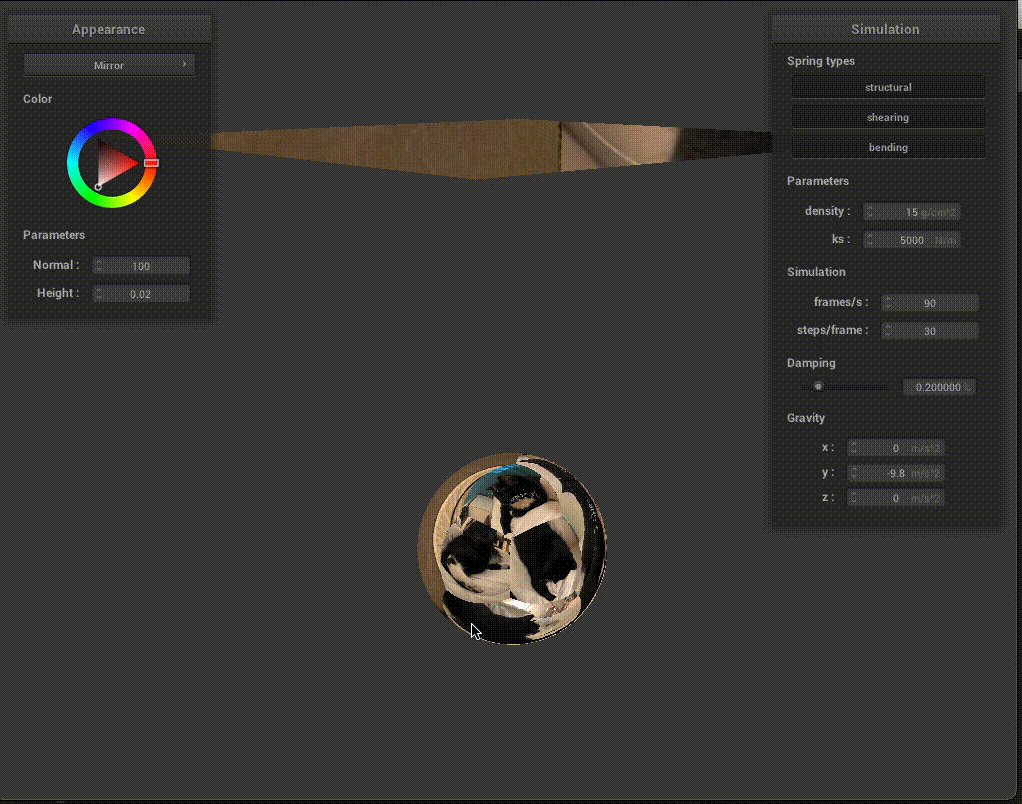Open the Mirror shader dropdown
This screenshot has height=804, width=1022.
[x=109, y=65]
